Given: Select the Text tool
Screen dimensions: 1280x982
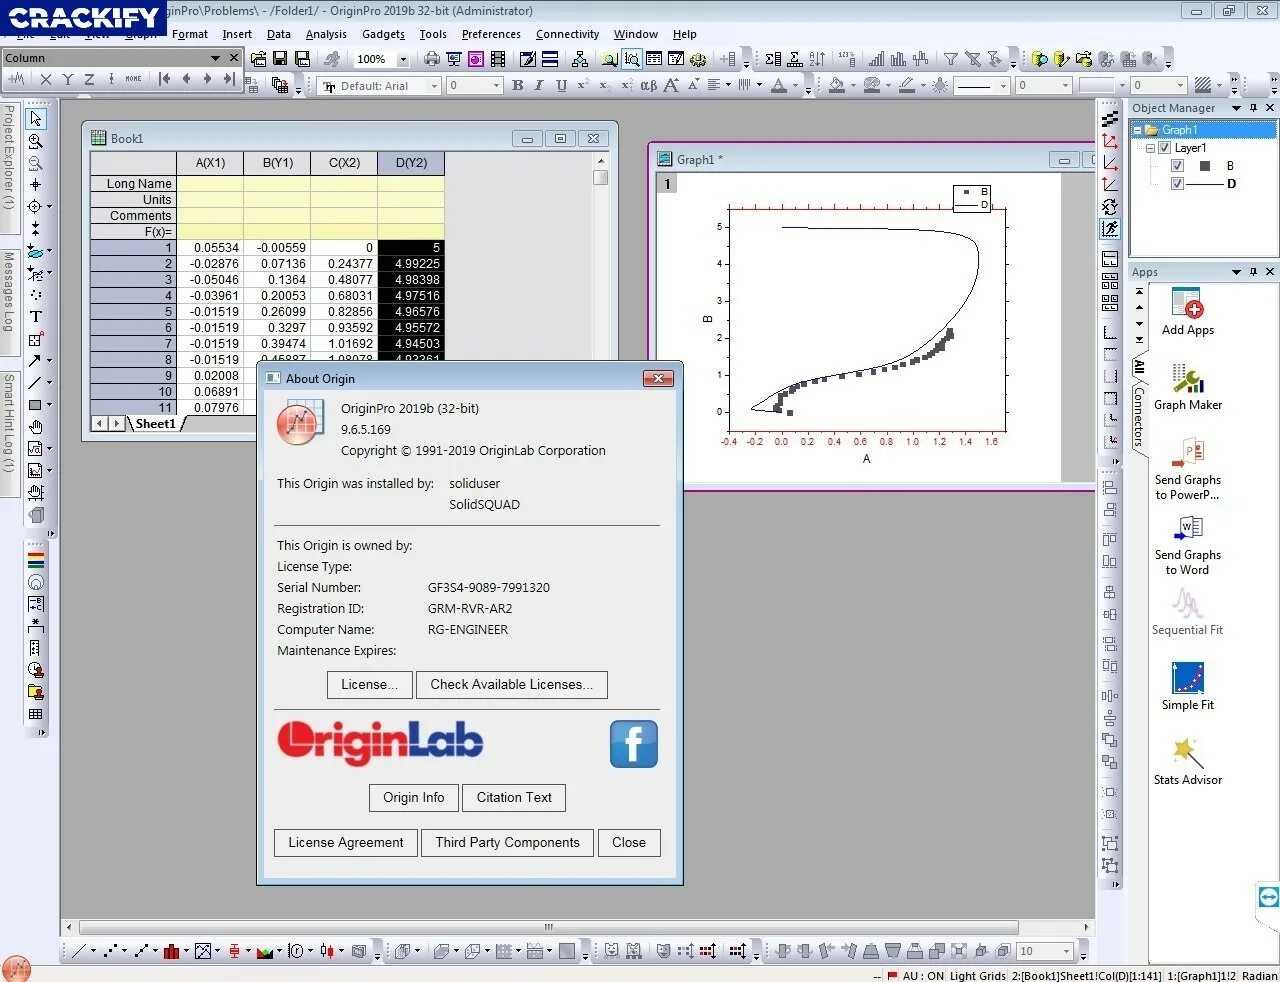Looking at the screenshot, I should (x=36, y=317).
